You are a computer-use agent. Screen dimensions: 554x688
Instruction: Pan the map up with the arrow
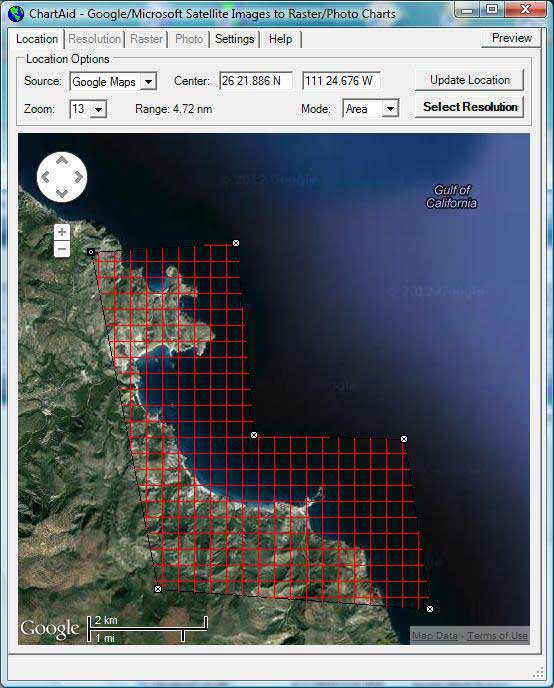62,161
